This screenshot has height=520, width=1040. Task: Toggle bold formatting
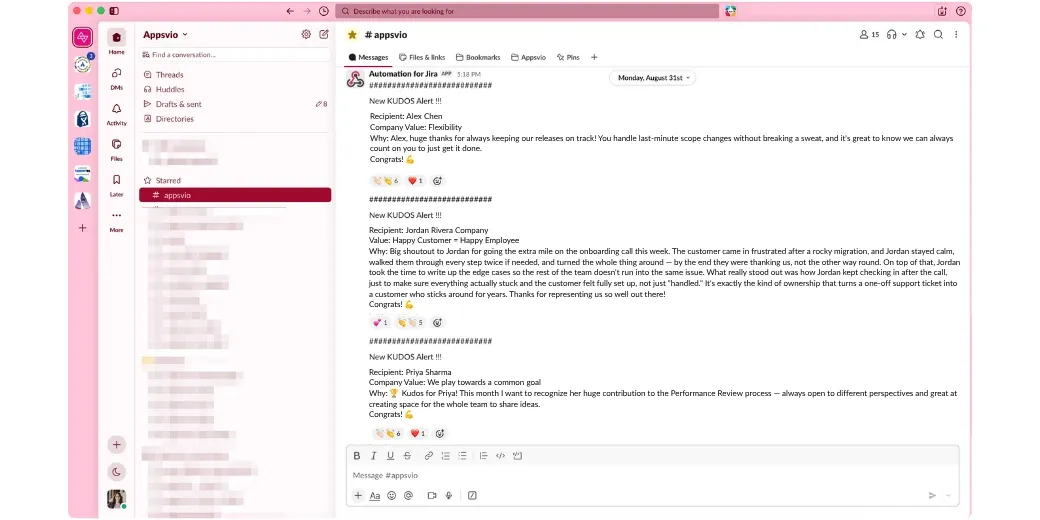tap(357, 456)
